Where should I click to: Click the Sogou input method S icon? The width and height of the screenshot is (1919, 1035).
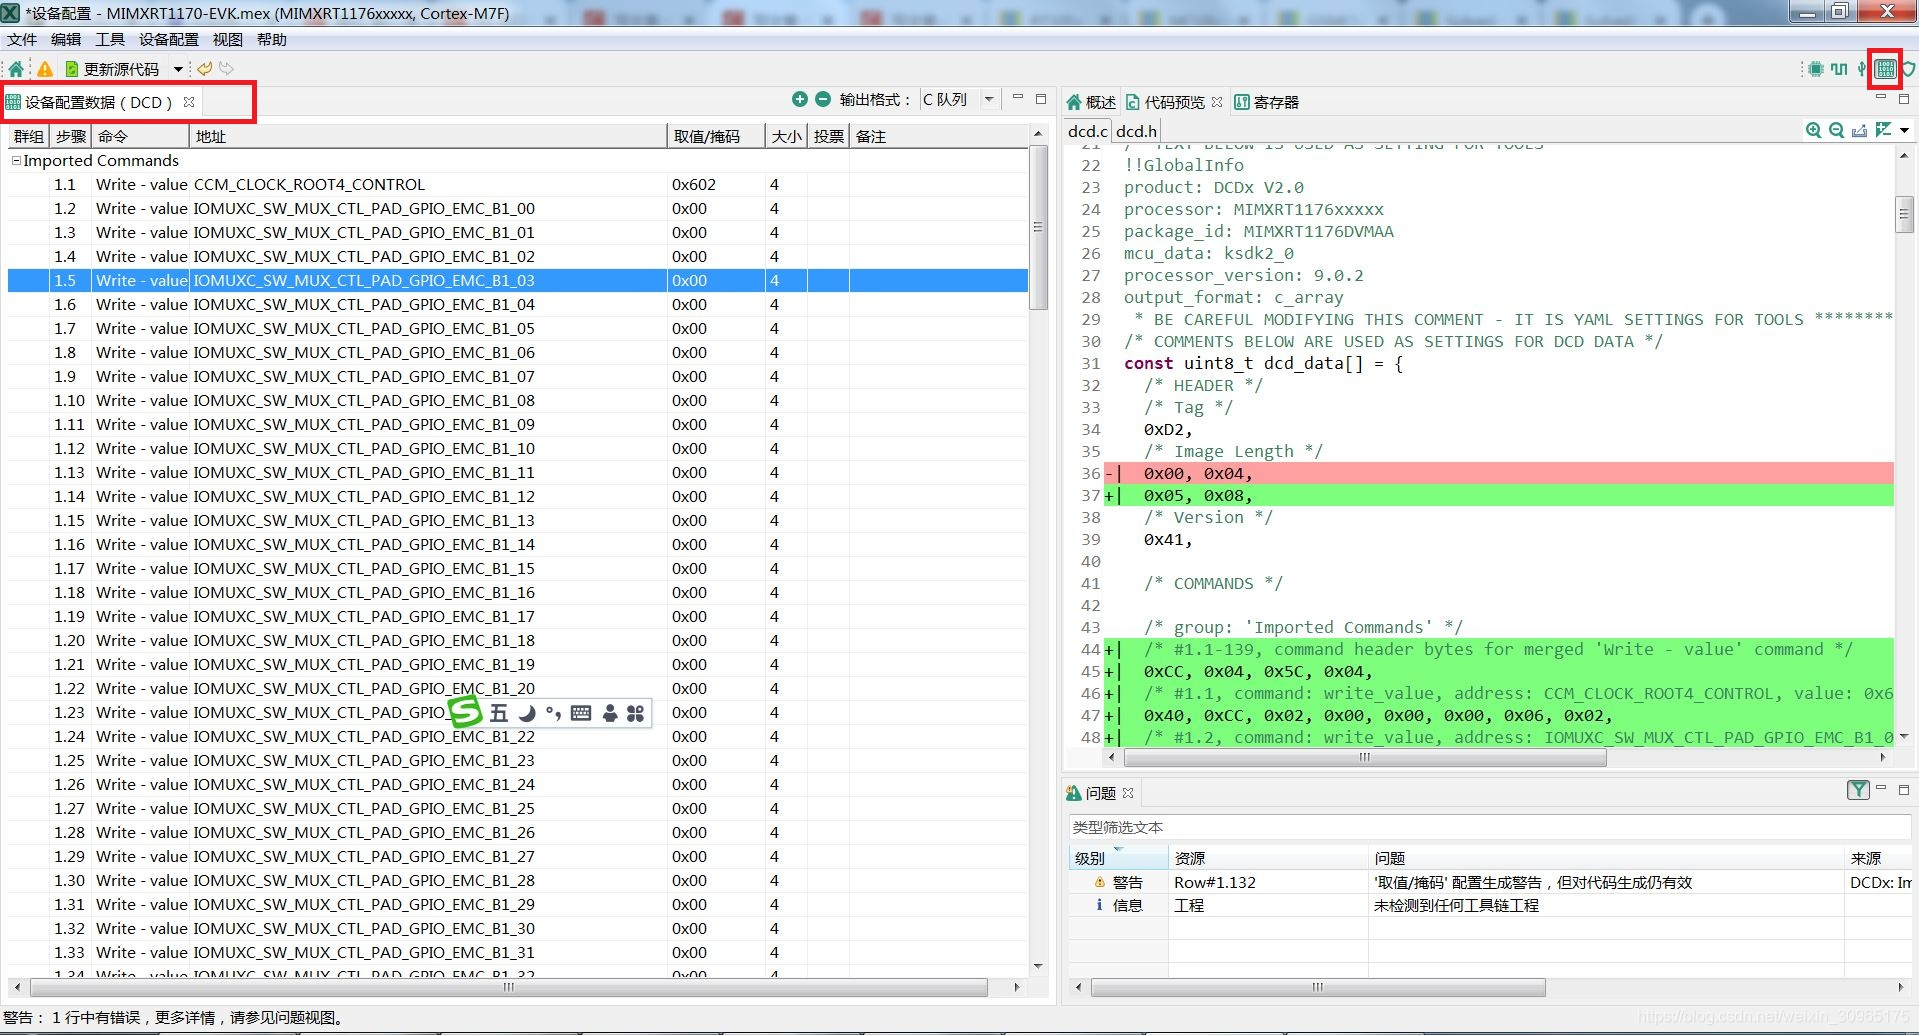(x=465, y=712)
